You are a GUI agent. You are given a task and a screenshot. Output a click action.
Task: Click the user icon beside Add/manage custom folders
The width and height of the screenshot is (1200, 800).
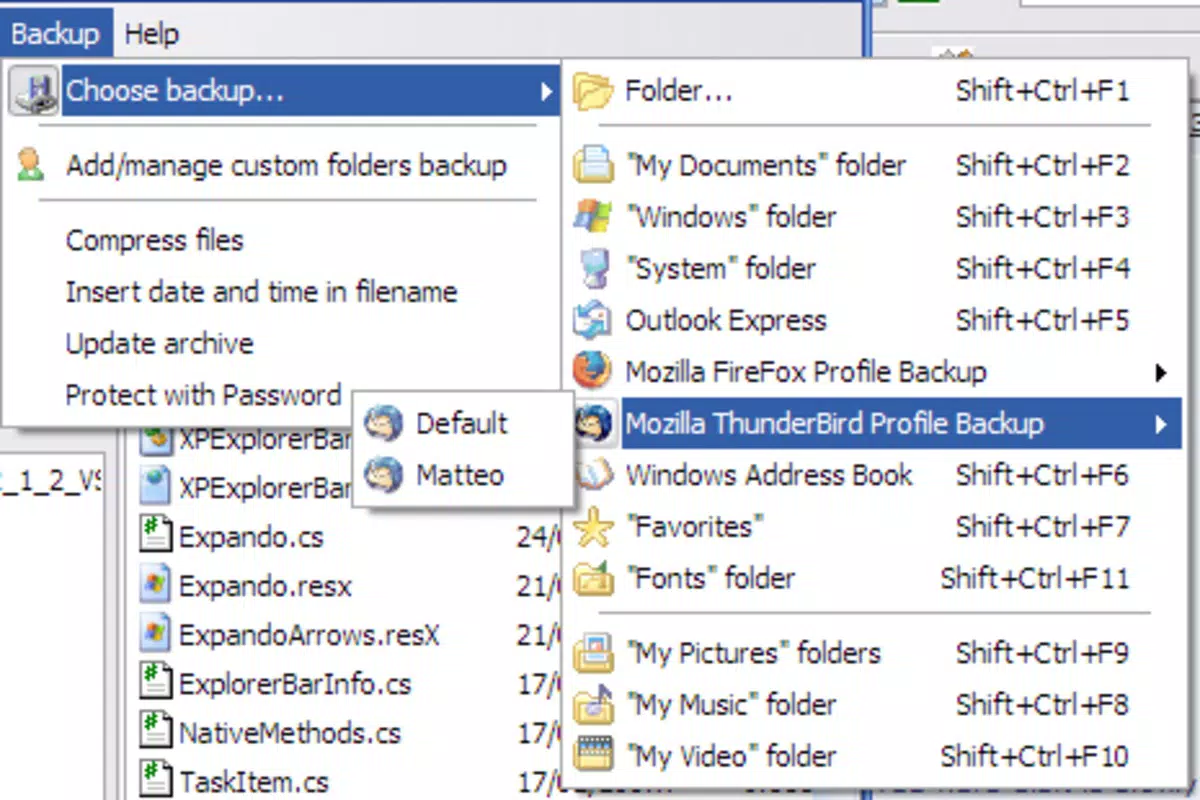click(x=30, y=165)
